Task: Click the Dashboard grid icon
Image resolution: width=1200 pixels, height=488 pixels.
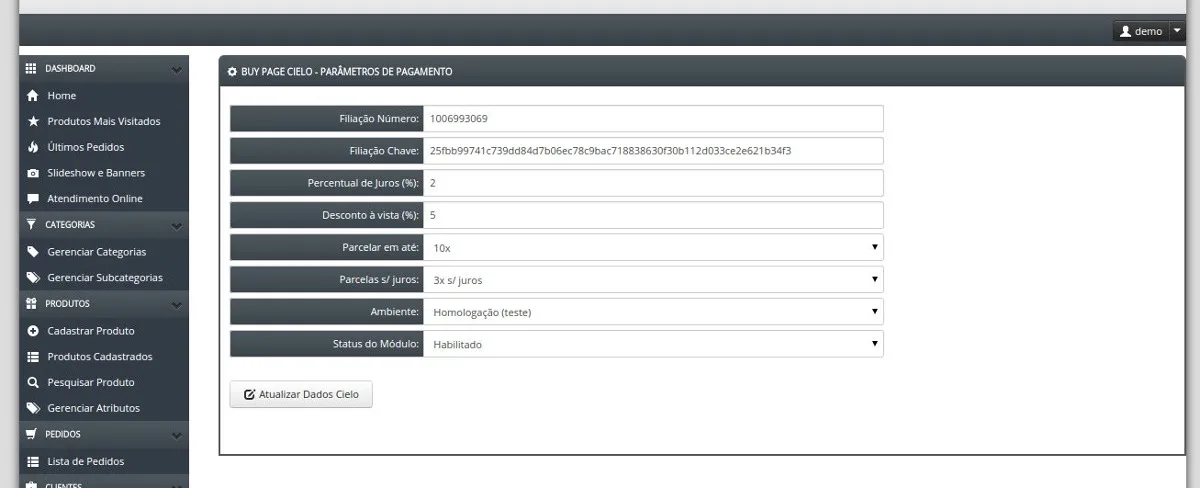Action: point(31,69)
